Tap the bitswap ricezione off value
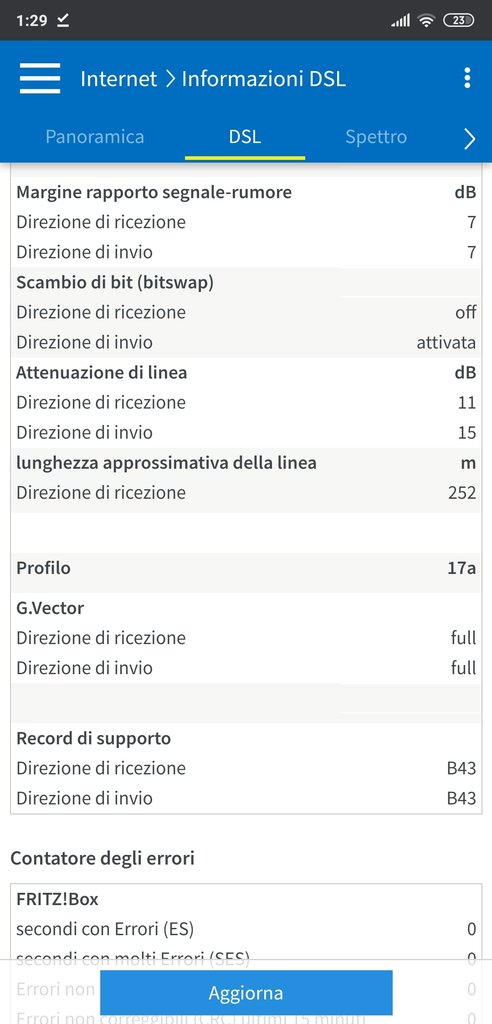The width and height of the screenshot is (492, 1024). tap(466, 312)
